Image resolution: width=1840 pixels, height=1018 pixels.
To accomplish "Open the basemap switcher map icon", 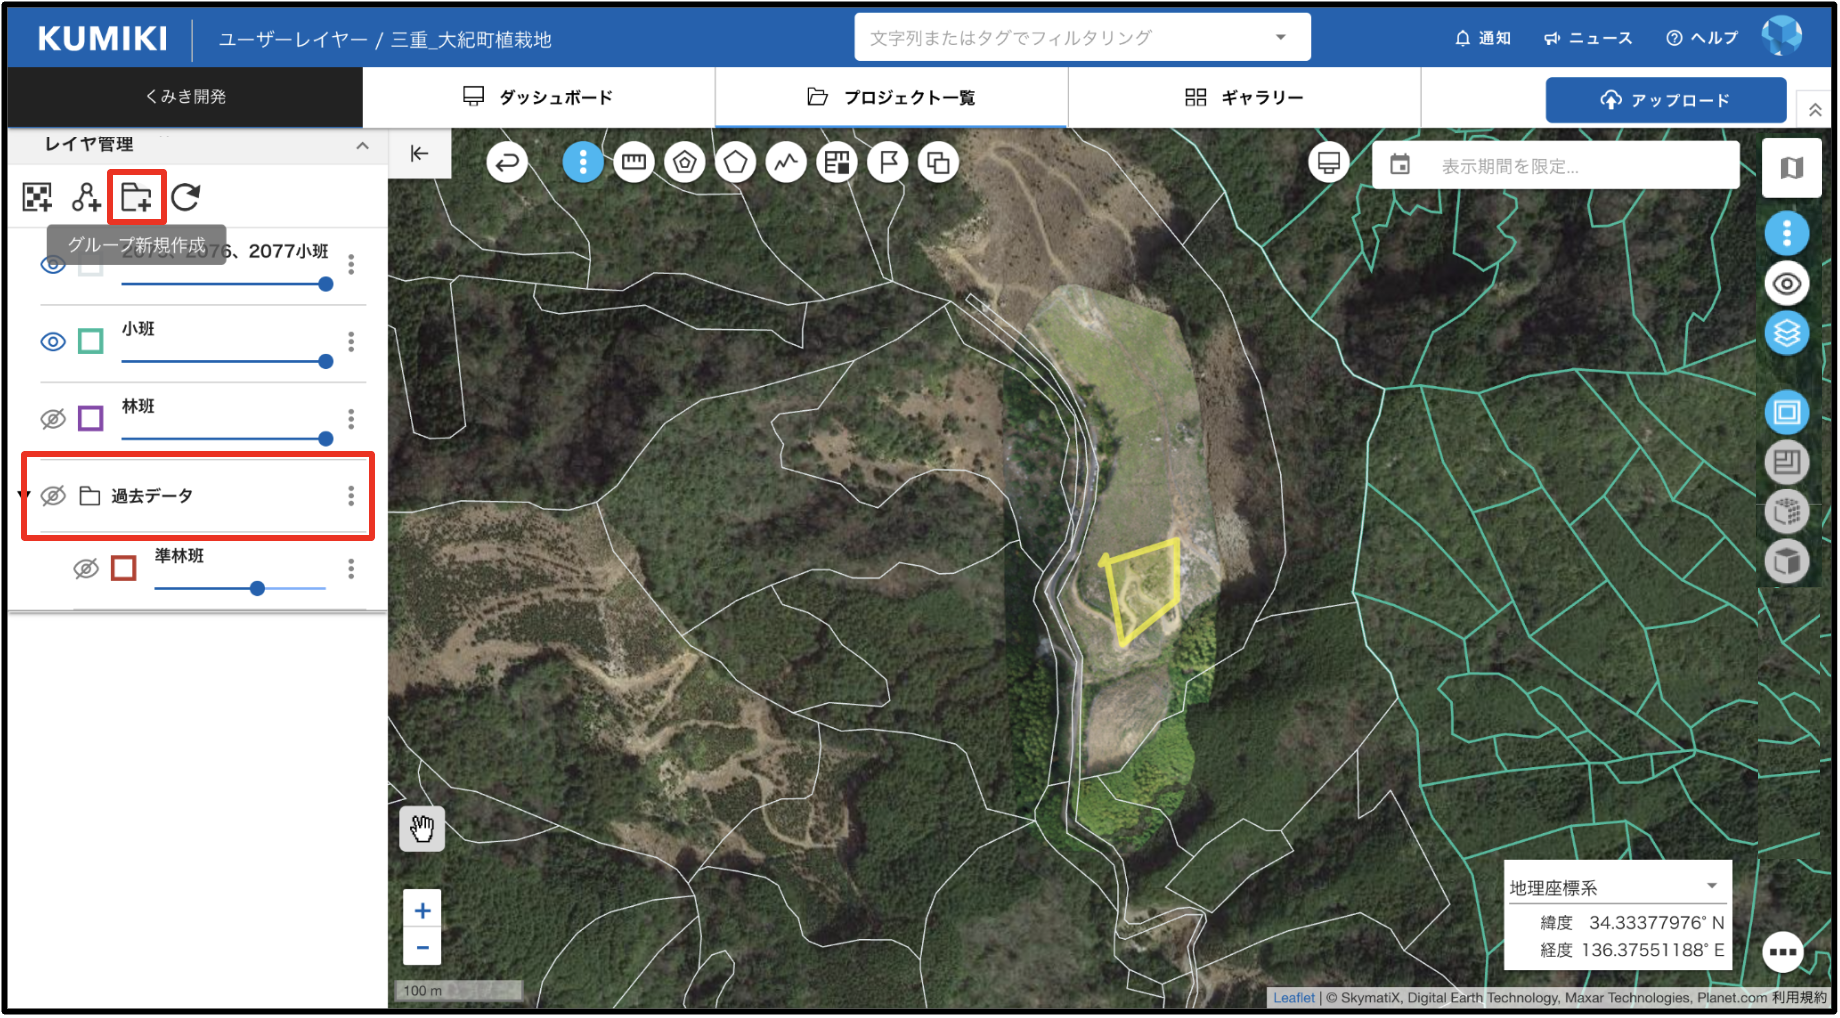I will pyautogui.click(x=1791, y=167).
